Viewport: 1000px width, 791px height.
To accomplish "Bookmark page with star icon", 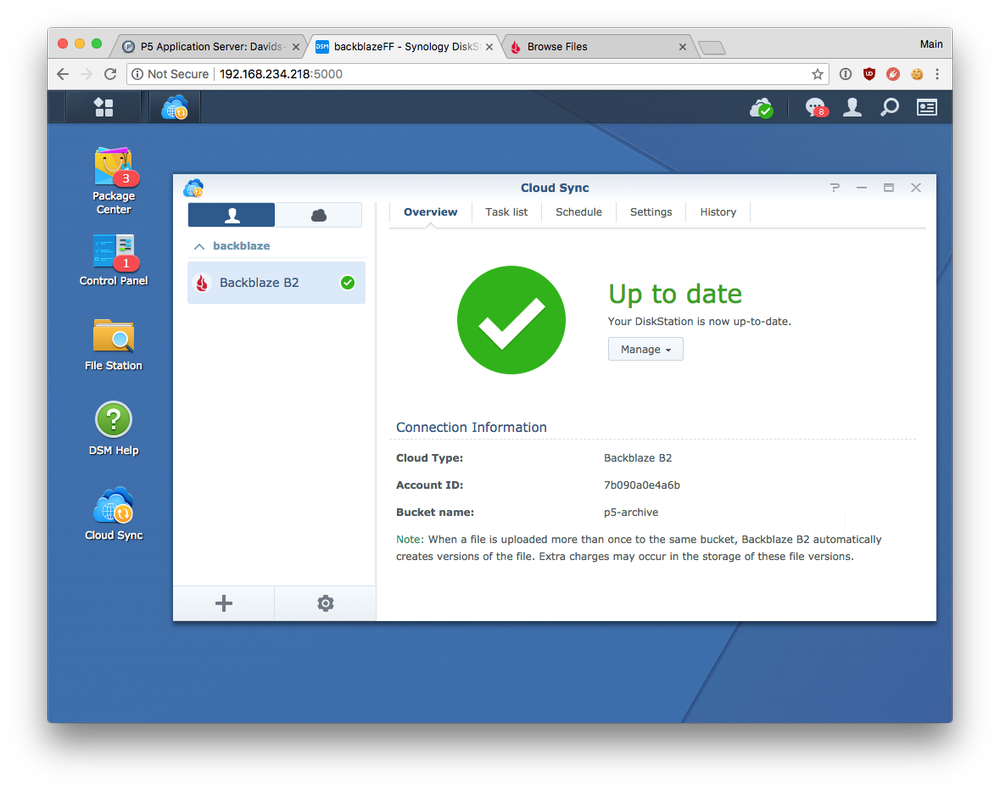I will (817, 74).
